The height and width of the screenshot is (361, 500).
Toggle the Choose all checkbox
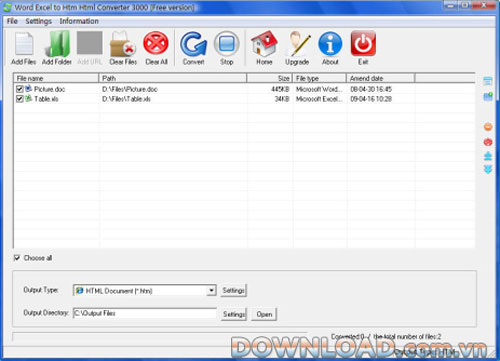17,258
